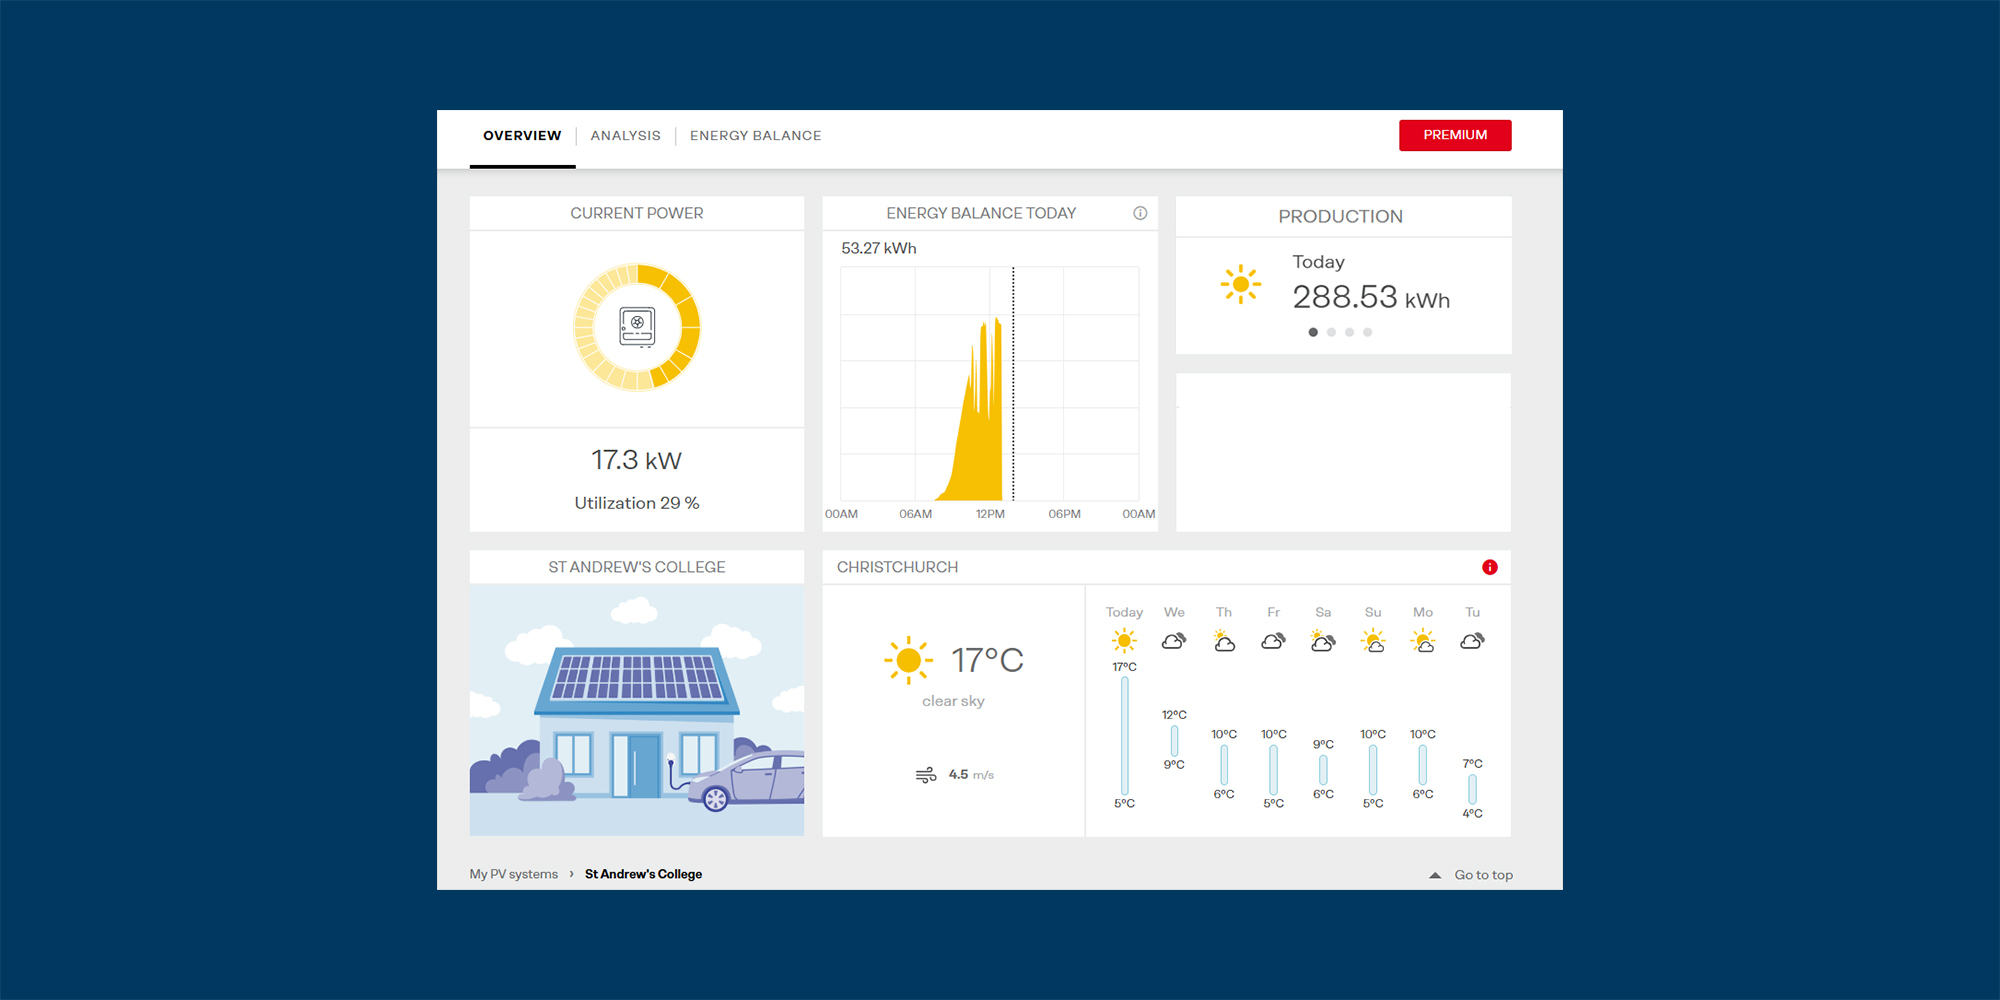
Task: Click the ST ANDREW'S COLLEGE card heading
Action: 637,567
